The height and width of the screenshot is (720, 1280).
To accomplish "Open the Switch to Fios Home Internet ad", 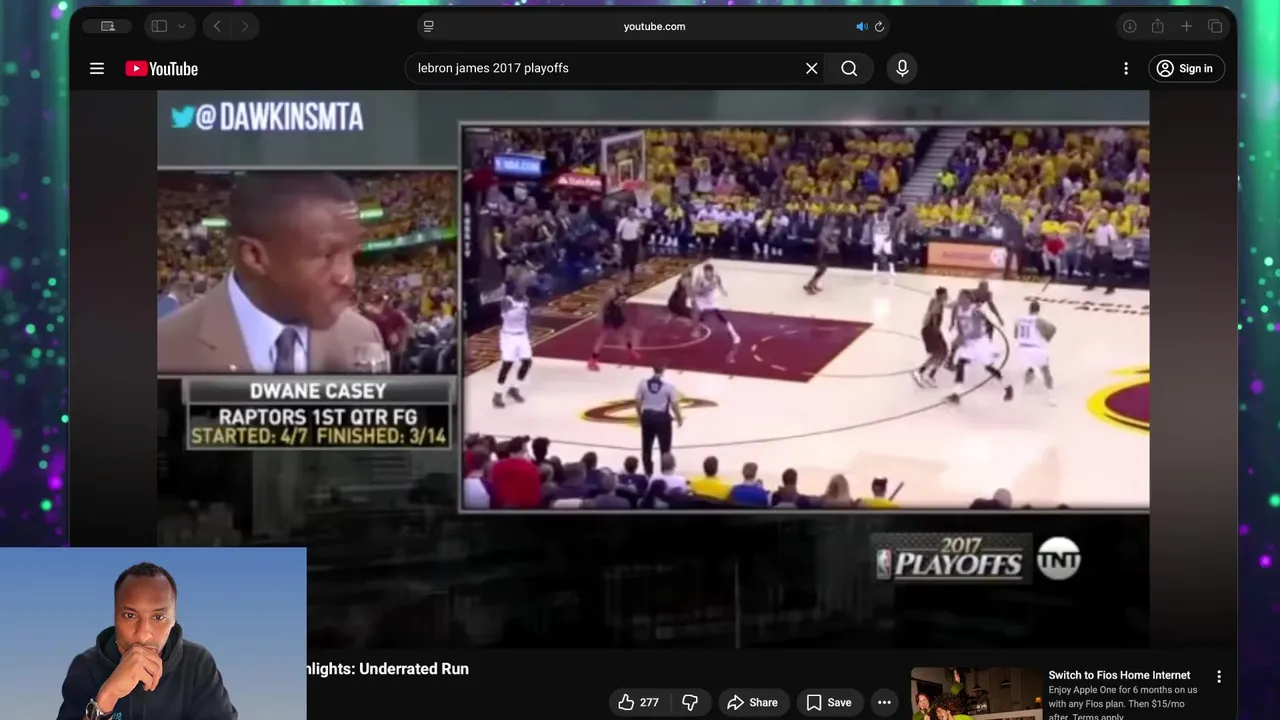I will 1119,675.
